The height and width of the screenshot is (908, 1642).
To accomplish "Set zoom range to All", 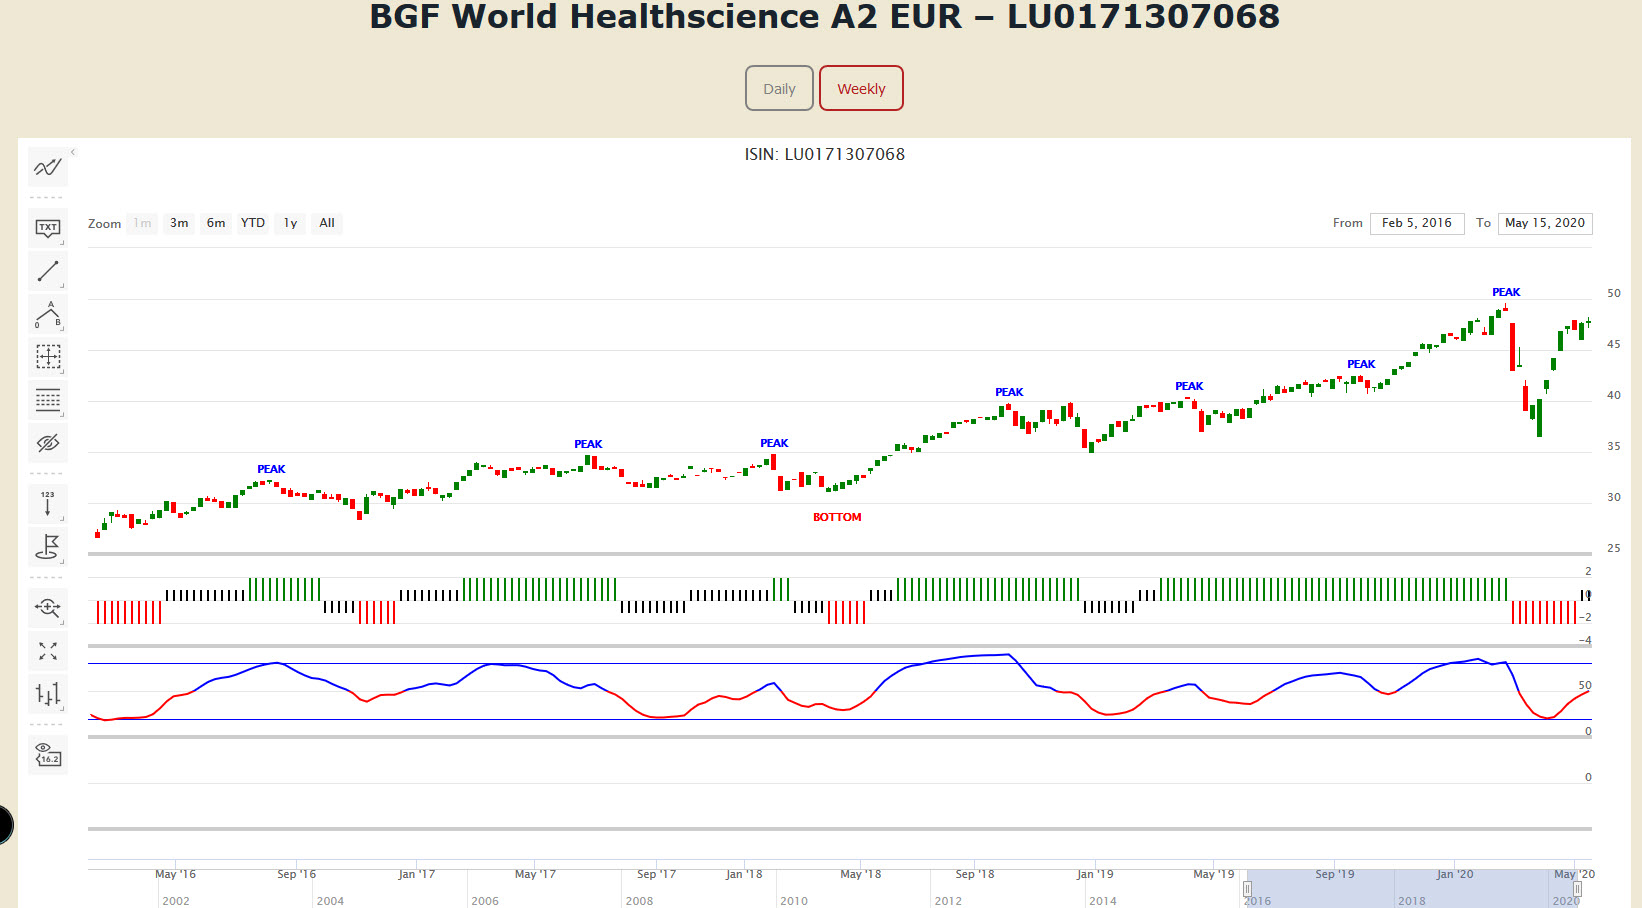I will click(x=327, y=223).
